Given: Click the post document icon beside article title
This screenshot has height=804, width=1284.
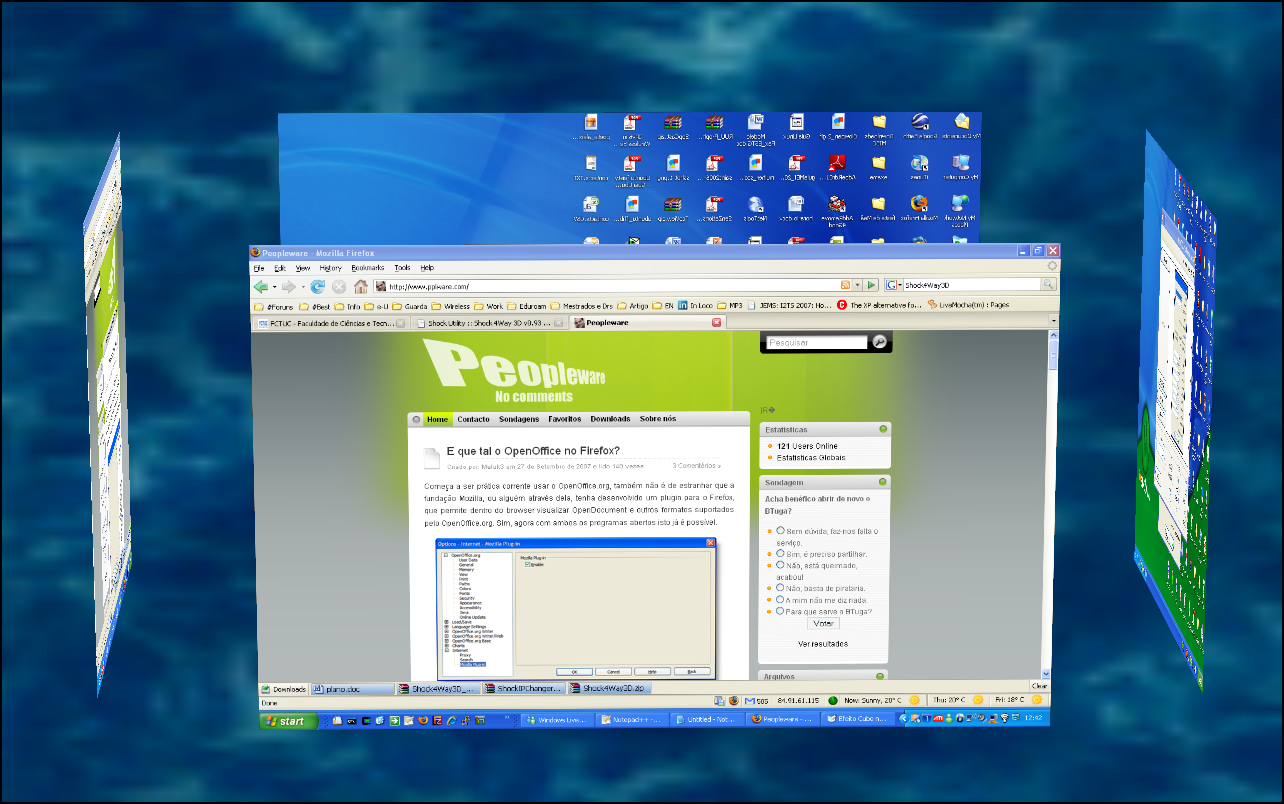Looking at the screenshot, I should [x=431, y=457].
